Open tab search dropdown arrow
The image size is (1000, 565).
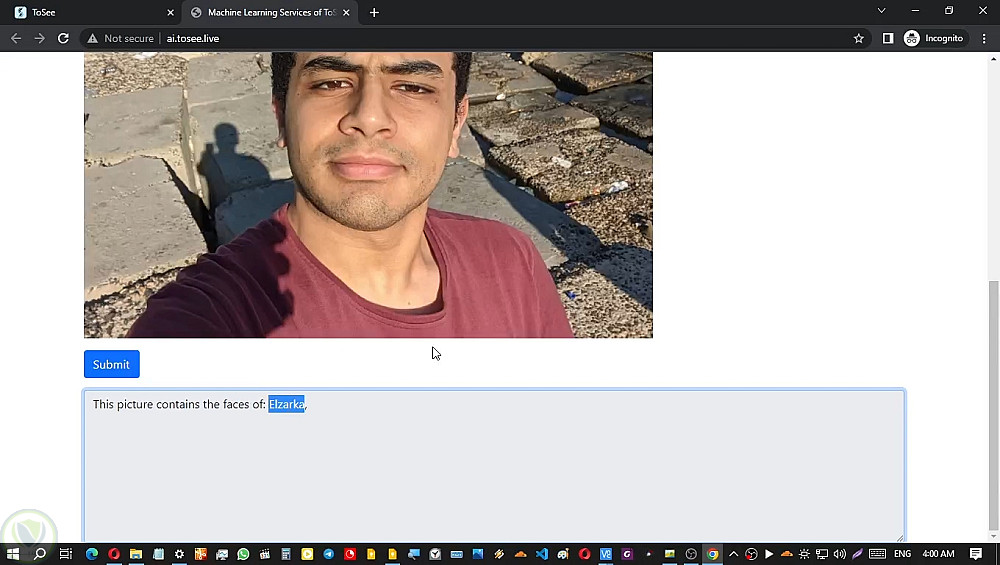tap(881, 11)
